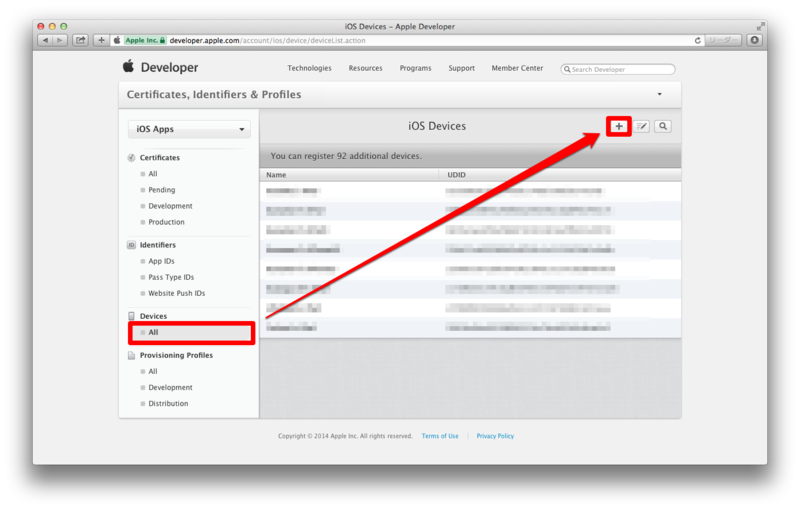Screen dimensions: 800x510
Task: Select Distribution provisioning profiles
Action: click(168, 403)
